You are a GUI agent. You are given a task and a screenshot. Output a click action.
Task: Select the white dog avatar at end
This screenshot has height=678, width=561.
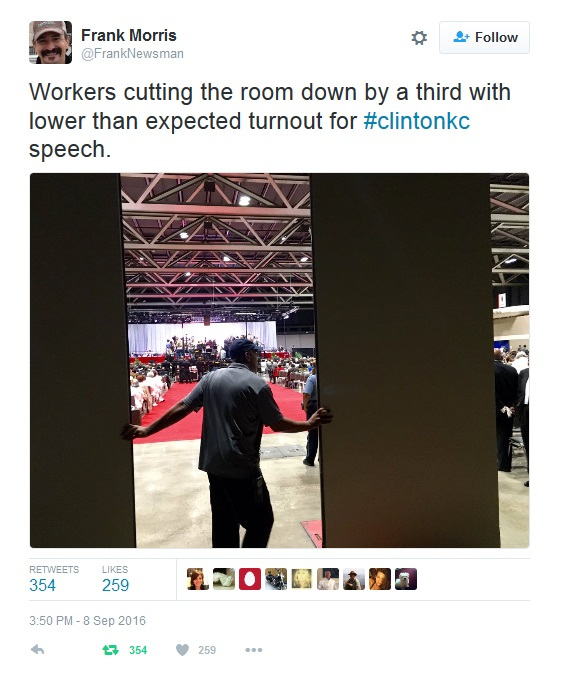click(x=406, y=579)
